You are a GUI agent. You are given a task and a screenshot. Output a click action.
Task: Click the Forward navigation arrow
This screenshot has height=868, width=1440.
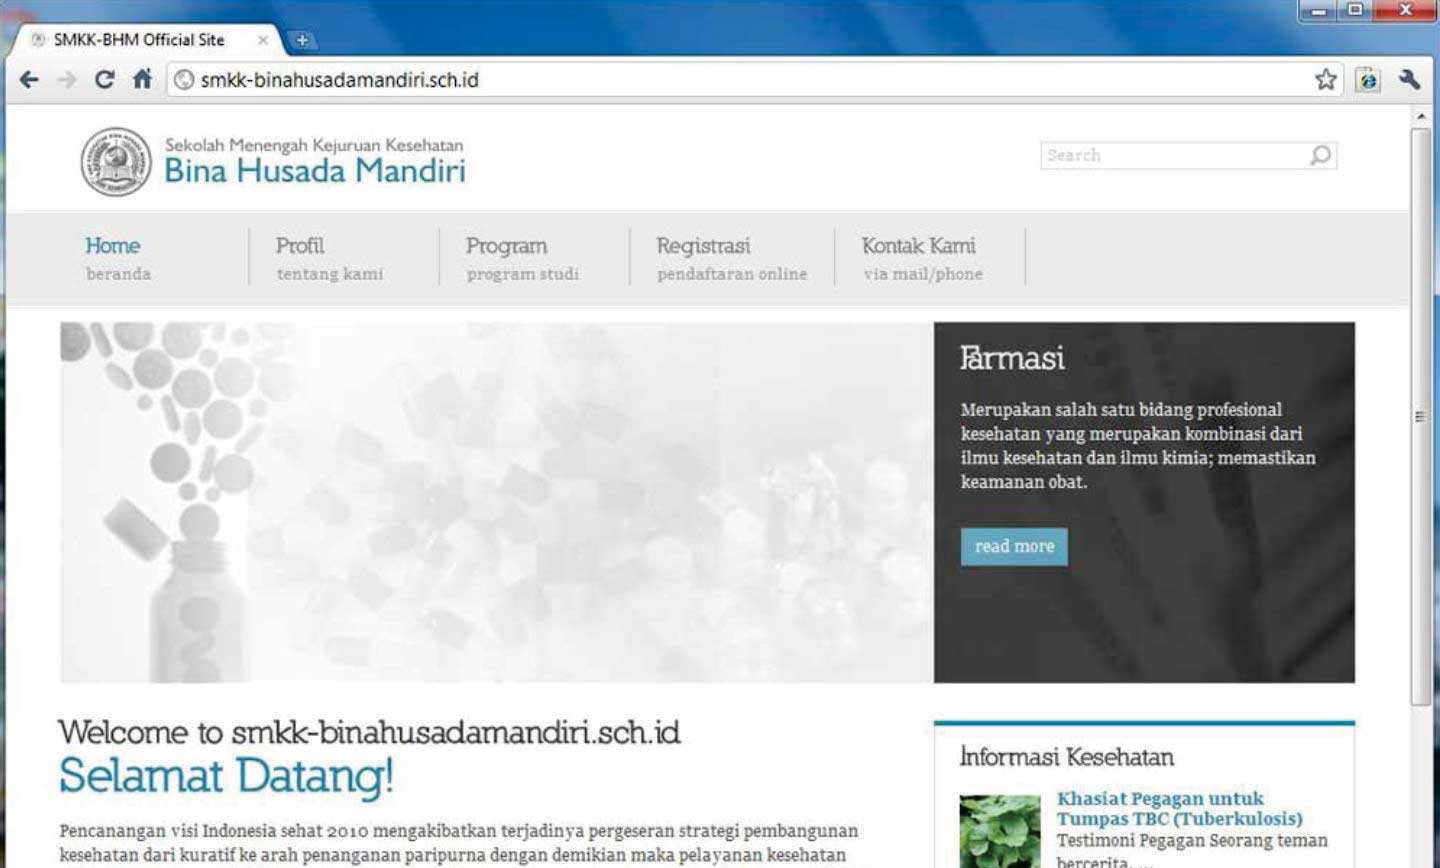(x=66, y=80)
